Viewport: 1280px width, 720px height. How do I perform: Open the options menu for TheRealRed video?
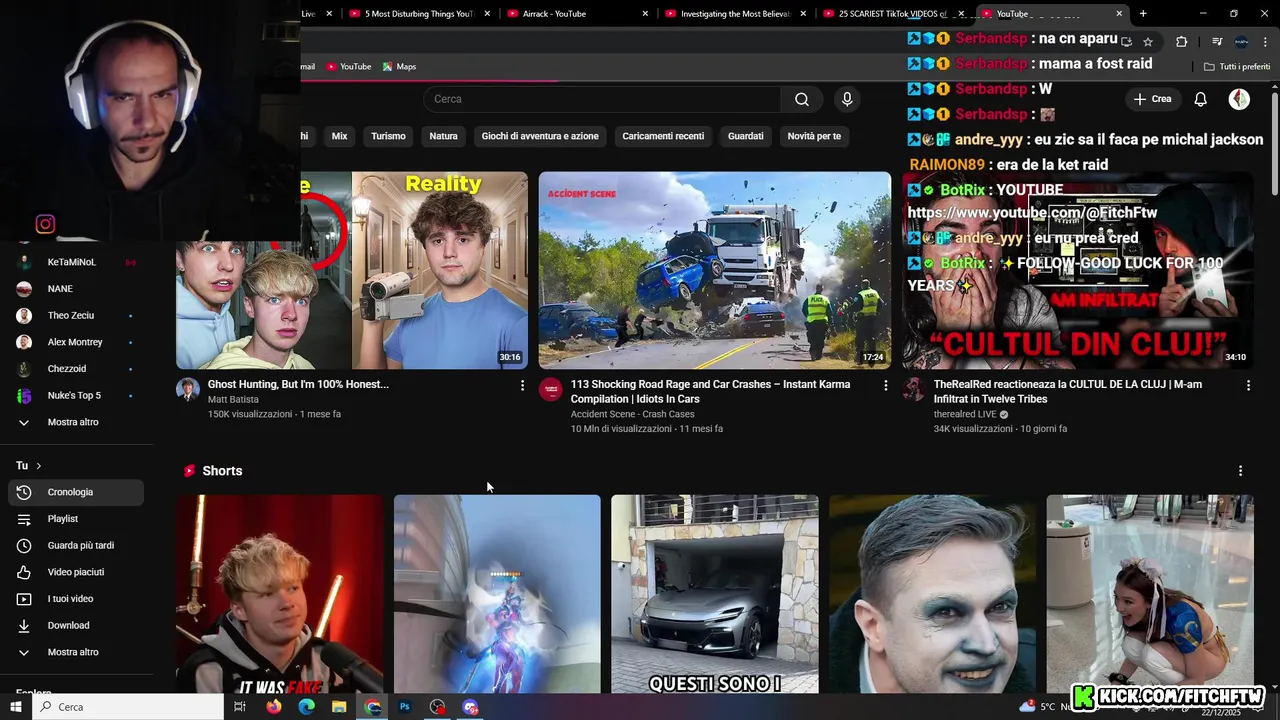[x=1248, y=385]
